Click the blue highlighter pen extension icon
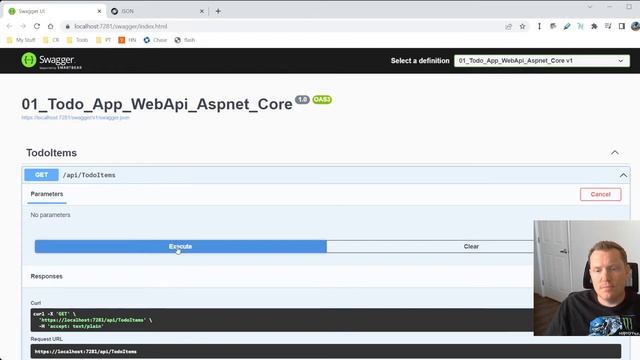 click(567, 26)
